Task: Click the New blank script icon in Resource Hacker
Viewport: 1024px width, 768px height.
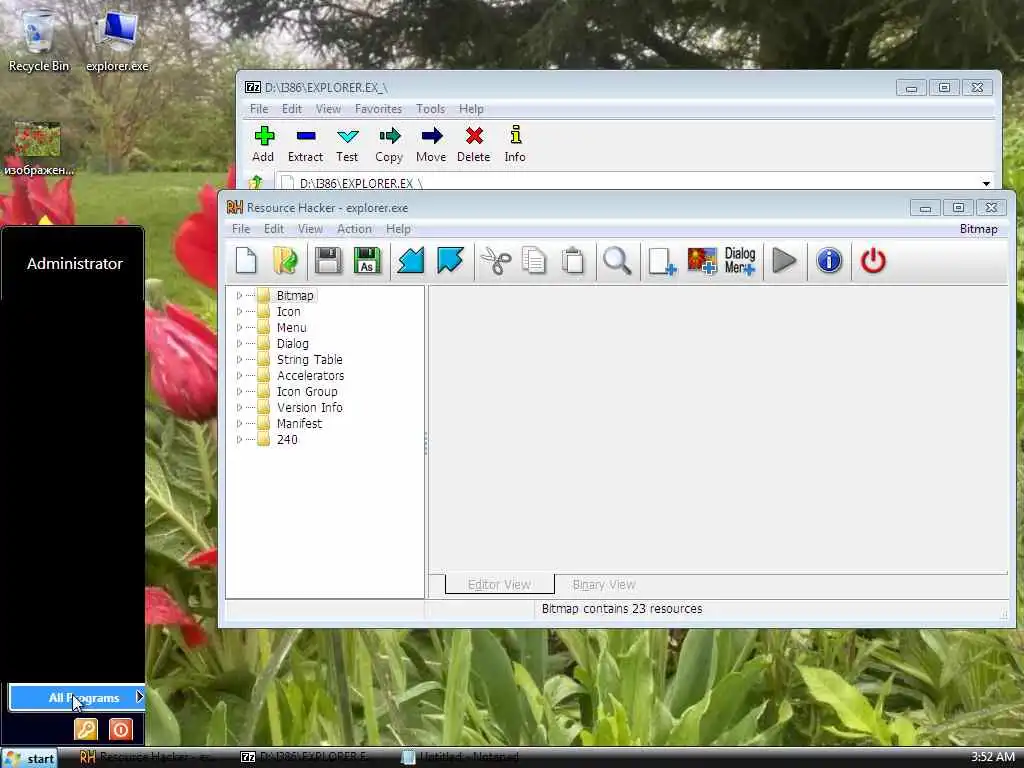Action: 246,261
